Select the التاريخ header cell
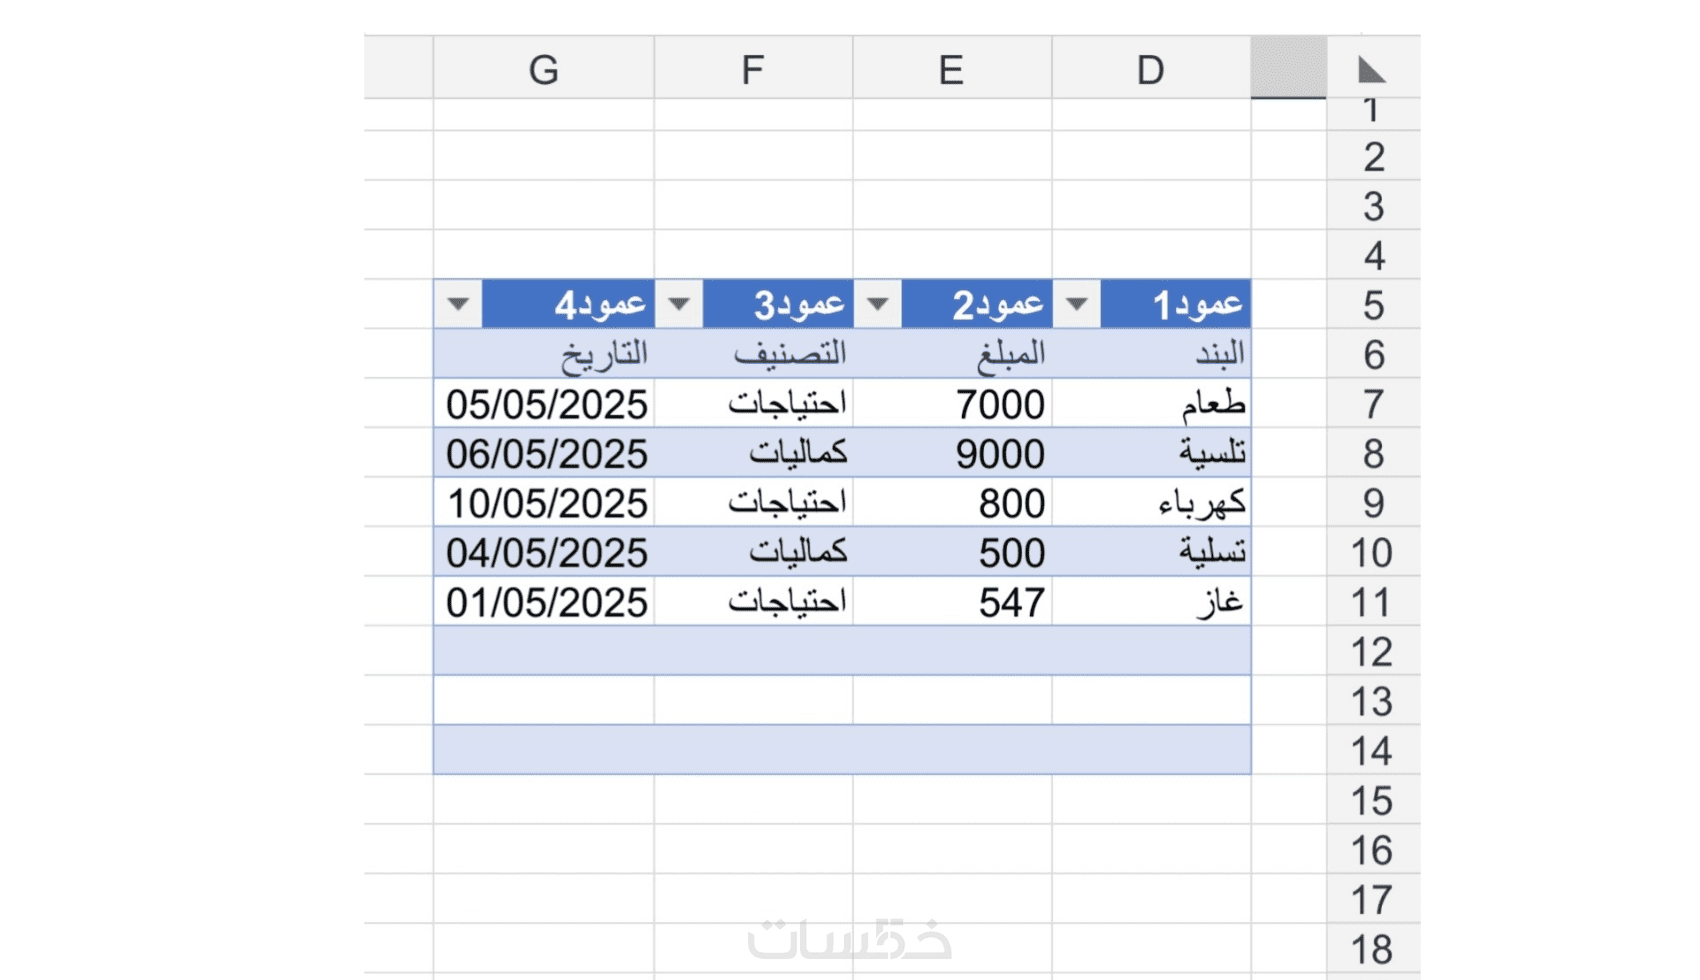This screenshot has width=1700, height=980. pos(603,354)
